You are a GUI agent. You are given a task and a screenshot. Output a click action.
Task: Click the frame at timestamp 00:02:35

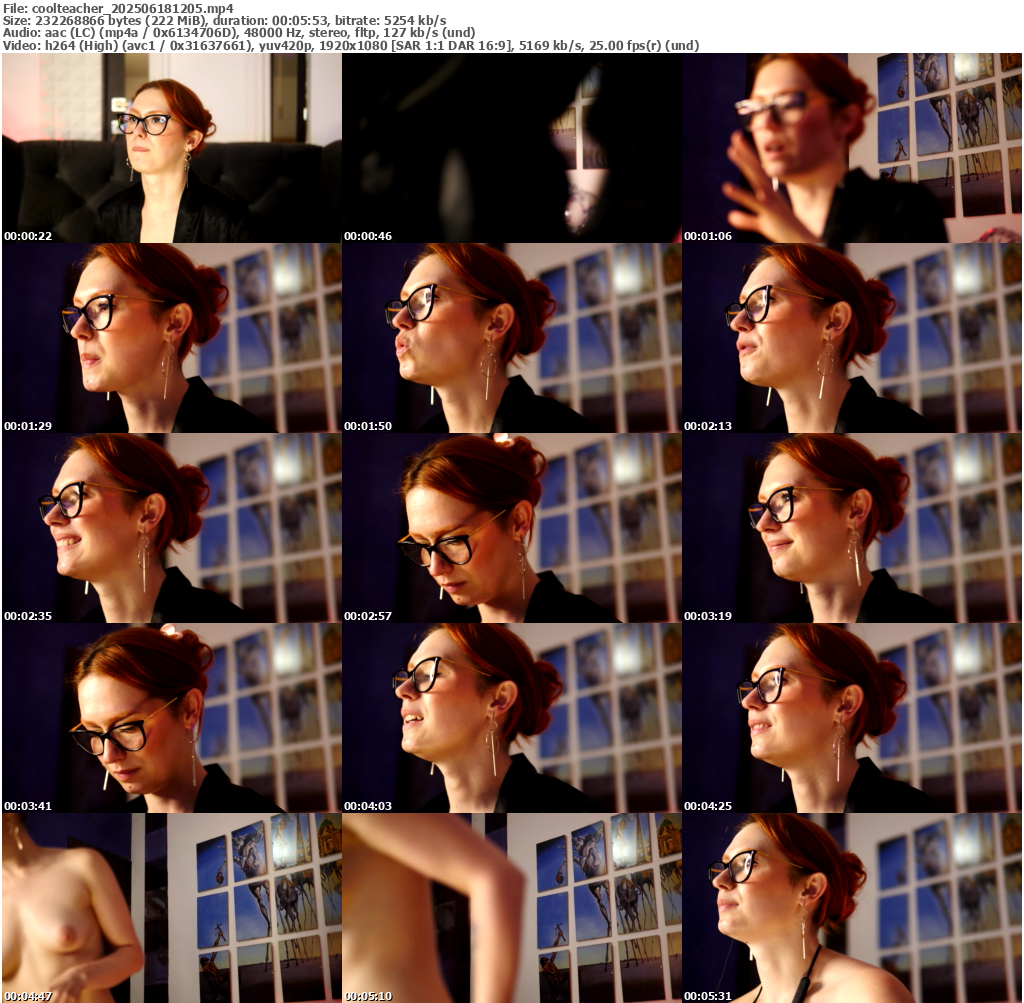point(171,528)
